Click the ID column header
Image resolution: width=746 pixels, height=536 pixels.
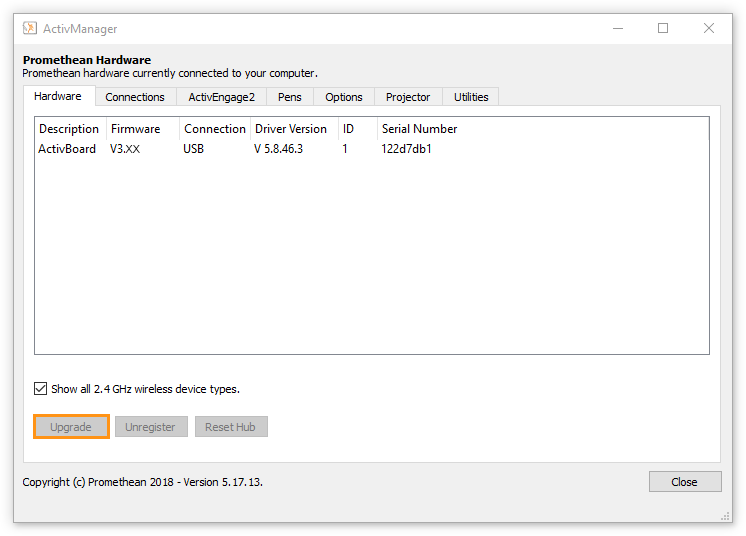(358, 129)
